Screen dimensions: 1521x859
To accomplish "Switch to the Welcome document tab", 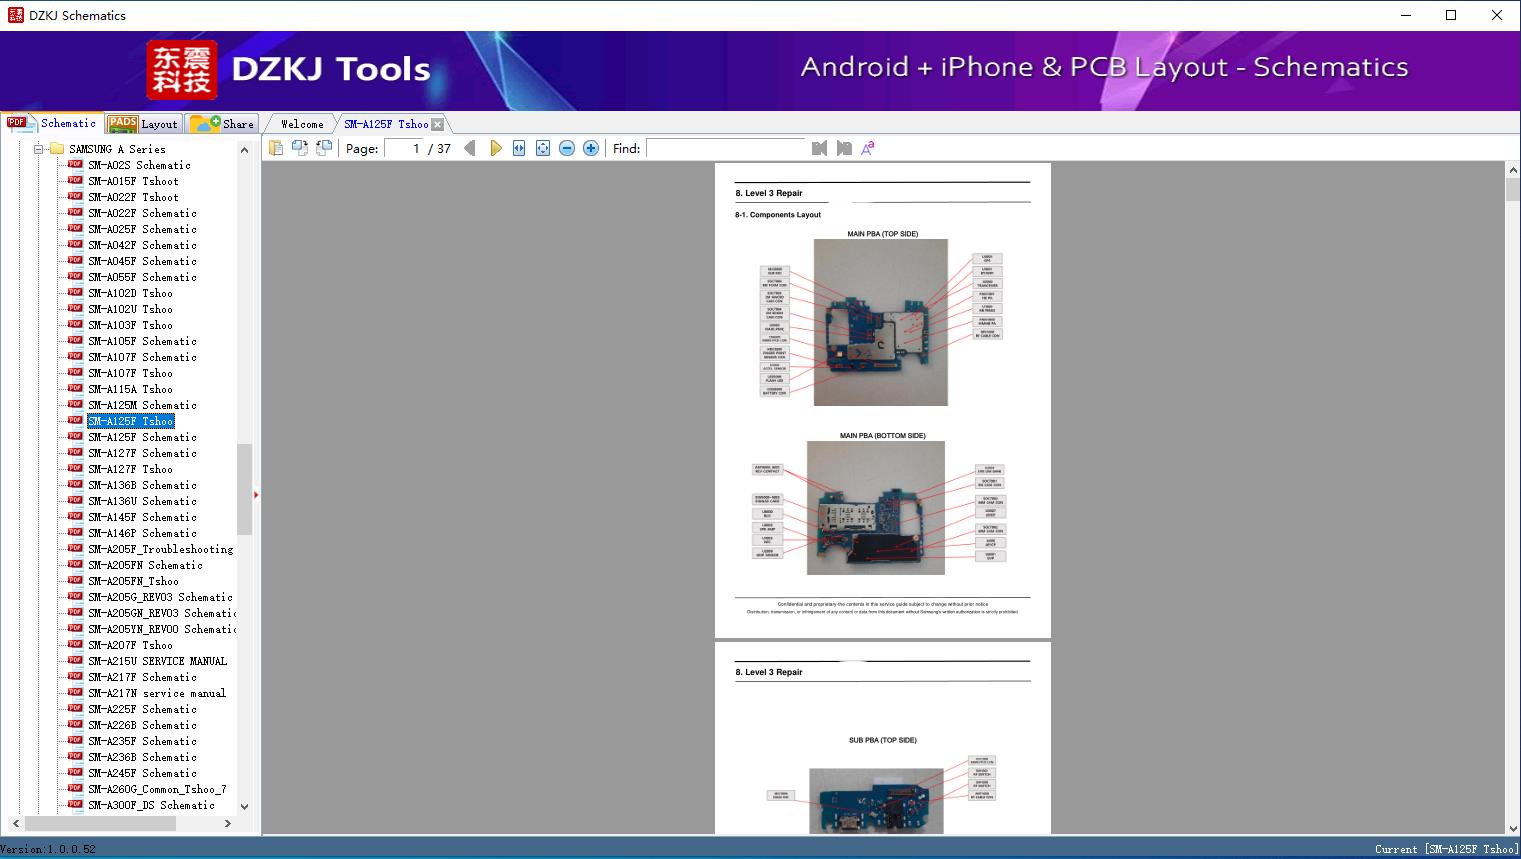I will coord(302,124).
